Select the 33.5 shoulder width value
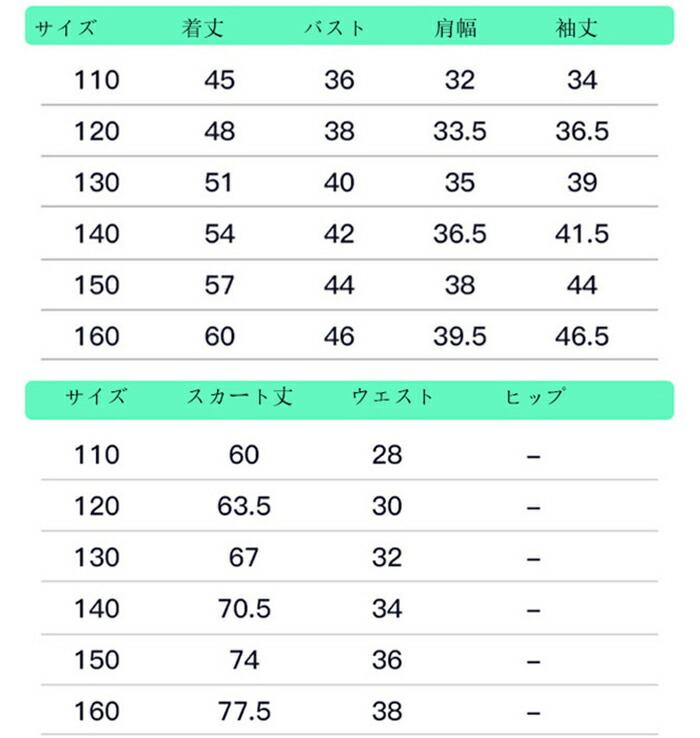The width and height of the screenshot is (700, 738). point(460,131)
